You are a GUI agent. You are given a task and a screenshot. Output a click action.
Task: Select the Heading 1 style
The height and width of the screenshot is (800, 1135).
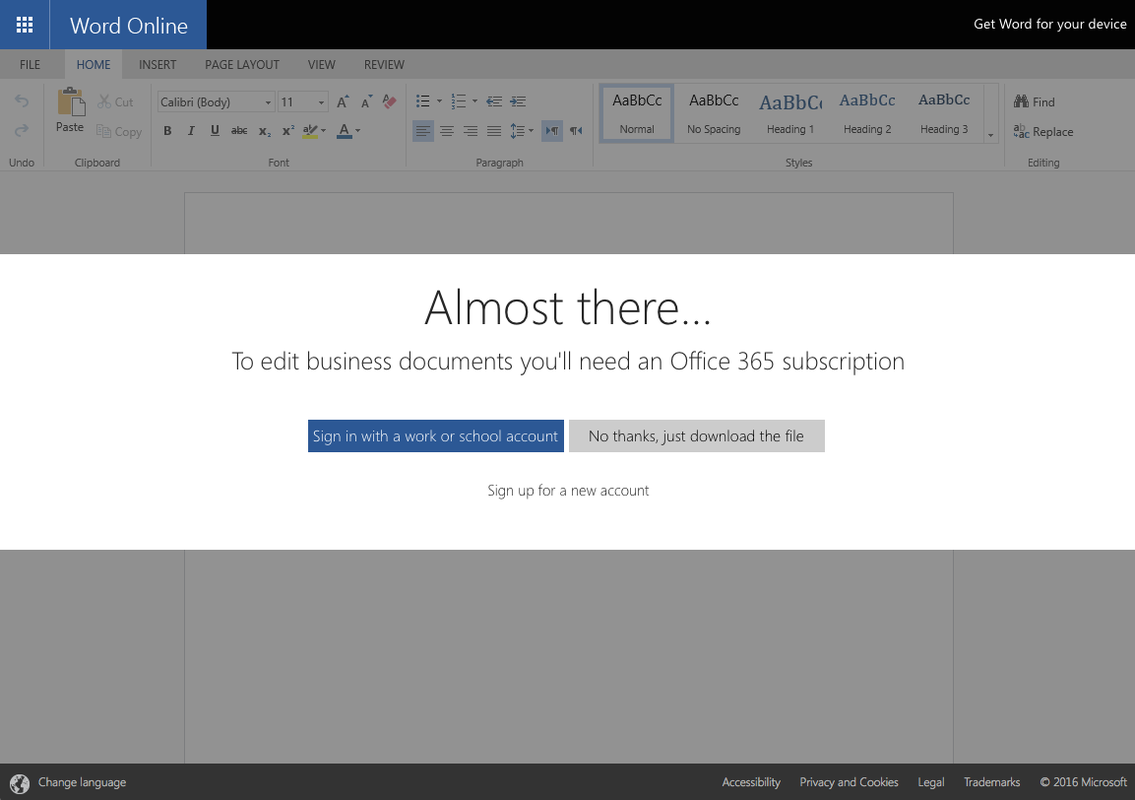790,110
